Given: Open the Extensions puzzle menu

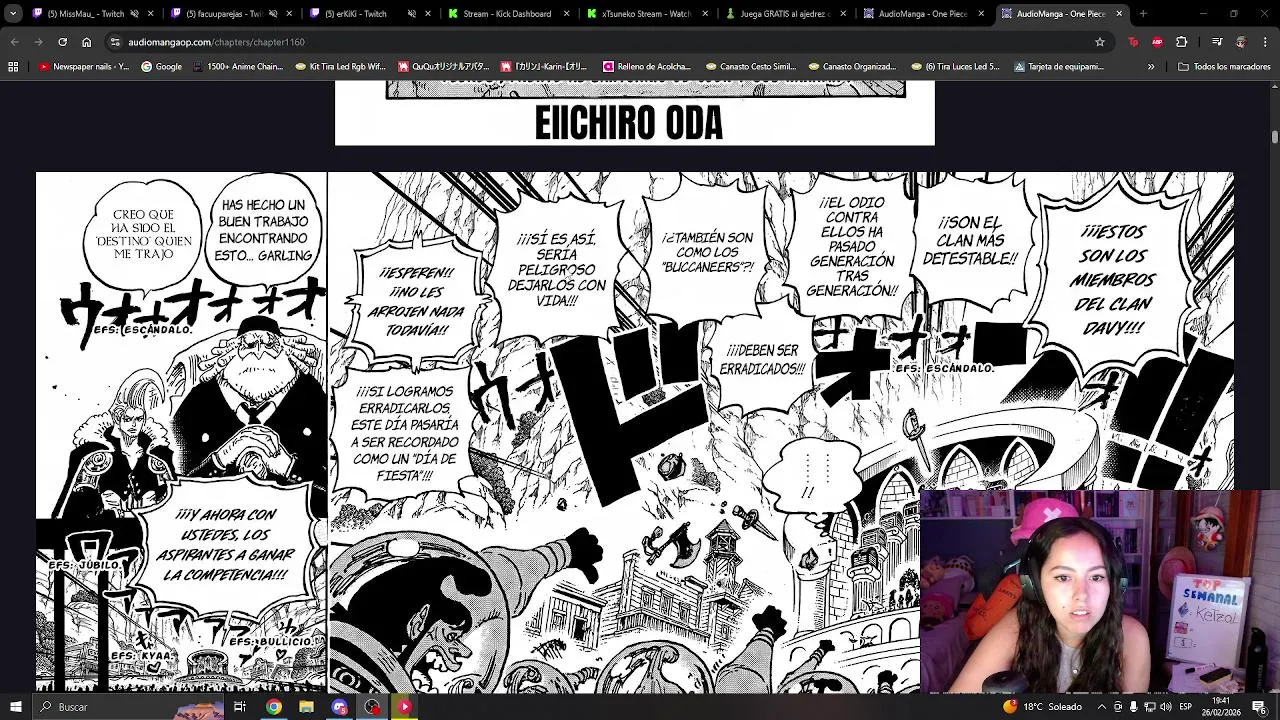Looking at the screenshot, I should click(x=1181, y=42).
